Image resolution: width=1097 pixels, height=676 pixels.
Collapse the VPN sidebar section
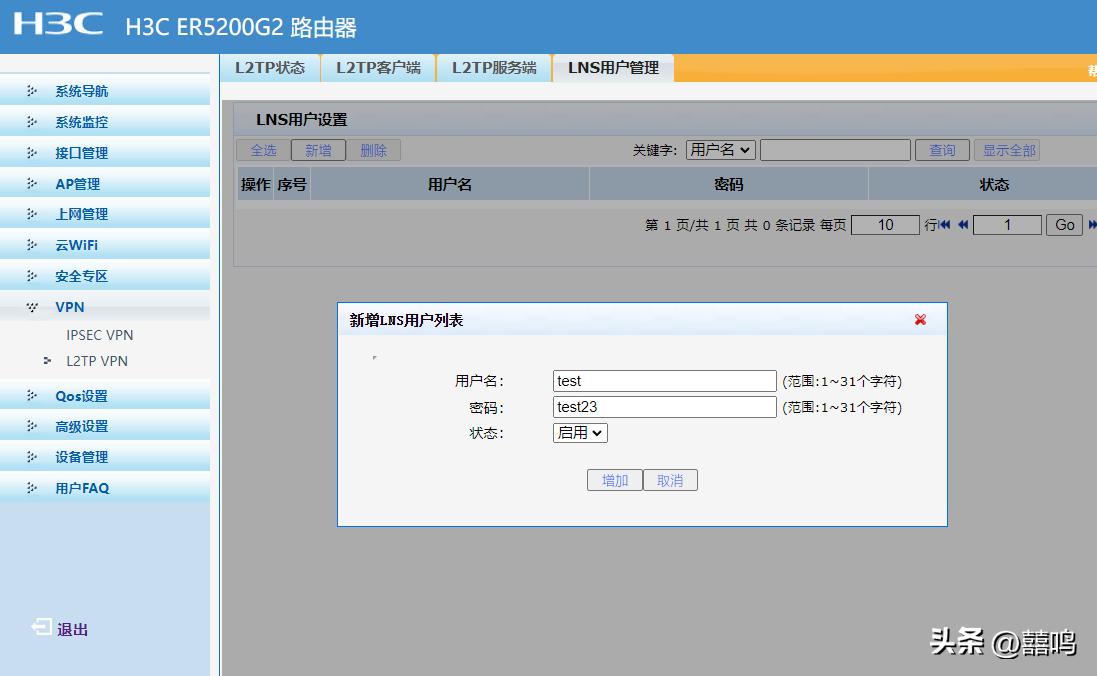pos(69,307)
